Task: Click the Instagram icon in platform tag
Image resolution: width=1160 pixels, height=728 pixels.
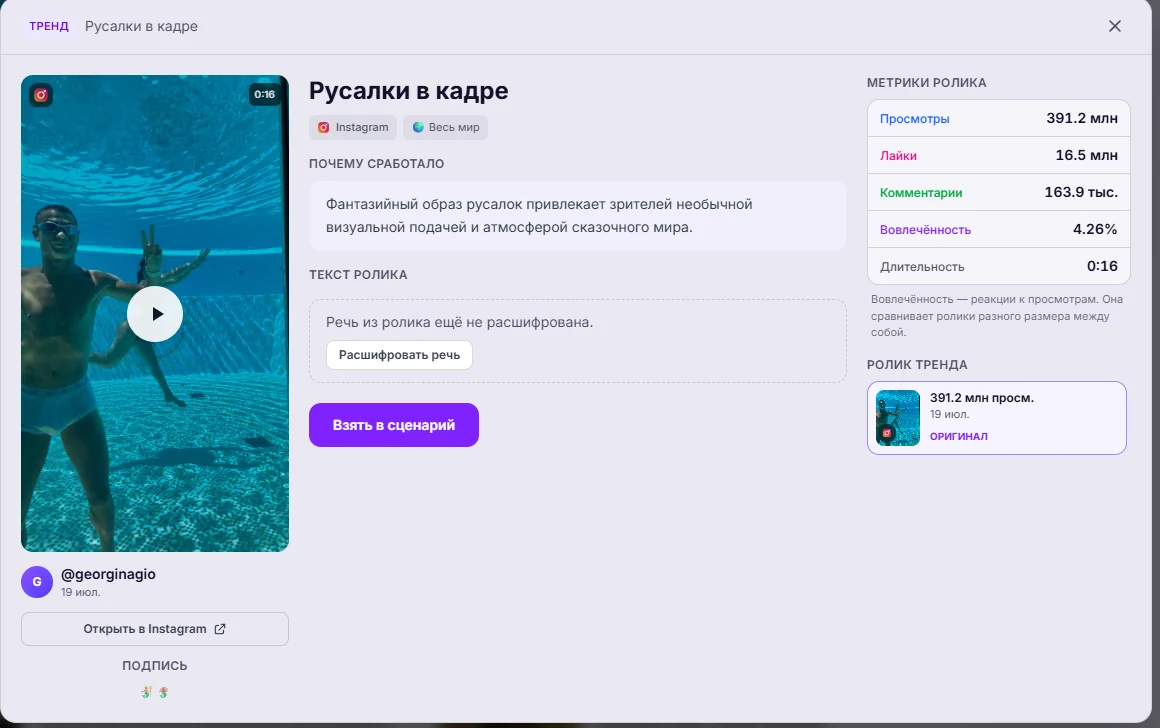Action: [323, 127]
